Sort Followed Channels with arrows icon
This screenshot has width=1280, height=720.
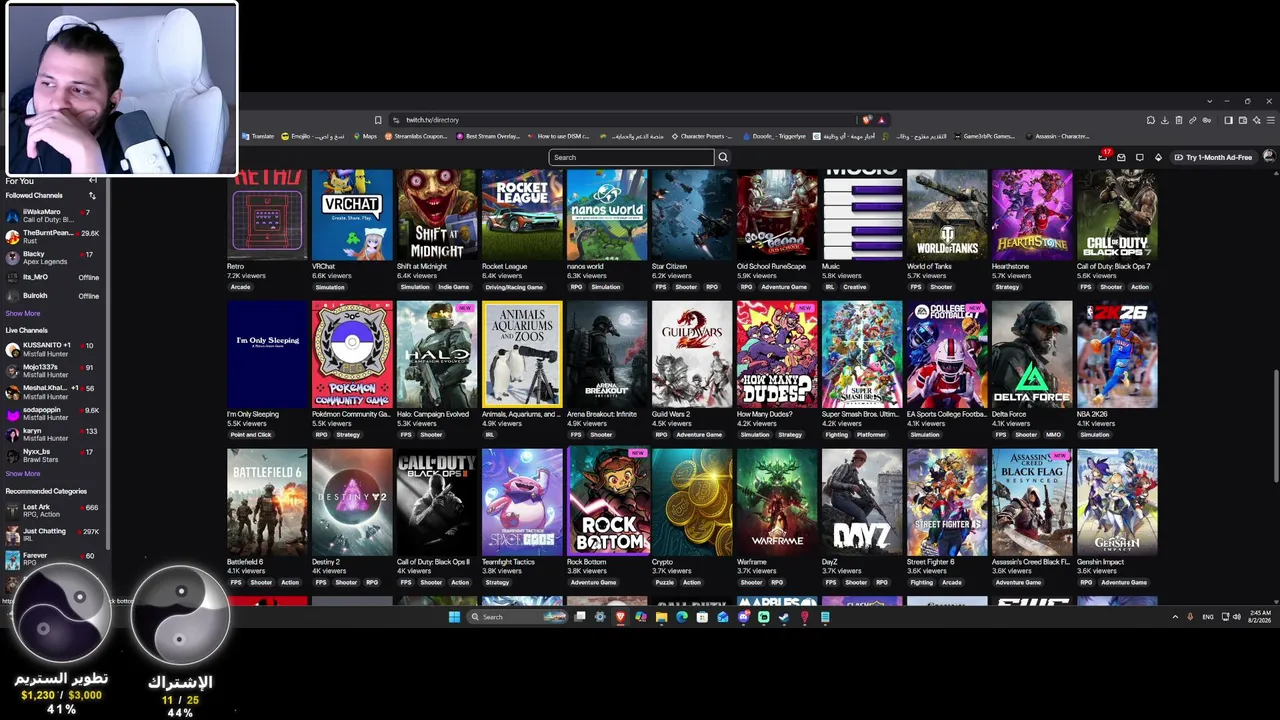(93, 196)
